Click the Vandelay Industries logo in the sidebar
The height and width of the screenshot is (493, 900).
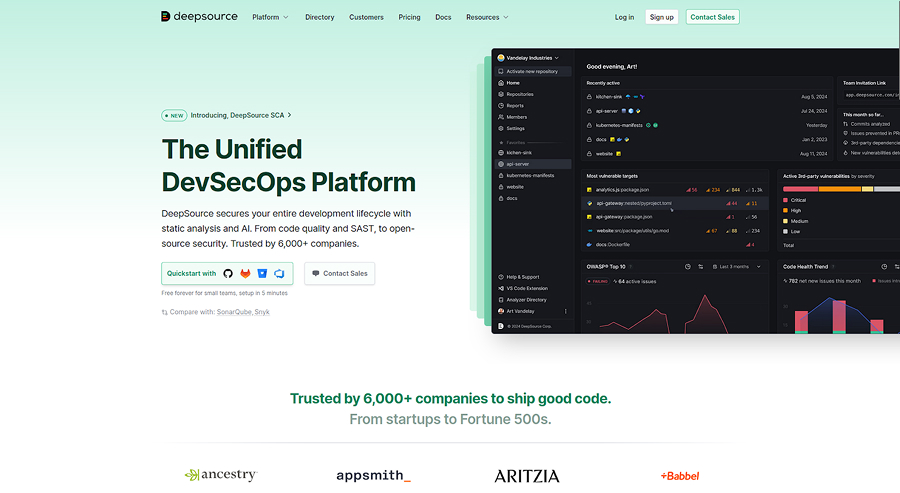(x=501, y=58)
